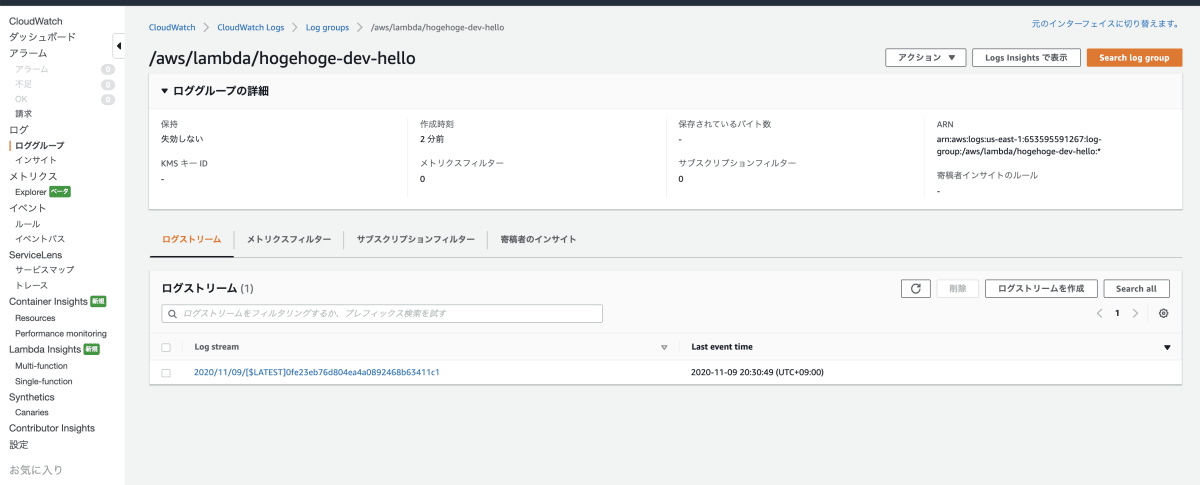Open アラーム section in sidebar
Image resolution: width=1200 pixels, height=485 pixels.
pos(28,53)
